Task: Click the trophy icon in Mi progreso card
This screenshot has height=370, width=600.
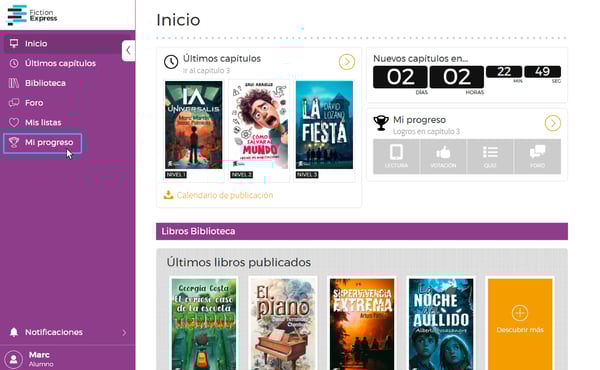Action: point(381,123)
